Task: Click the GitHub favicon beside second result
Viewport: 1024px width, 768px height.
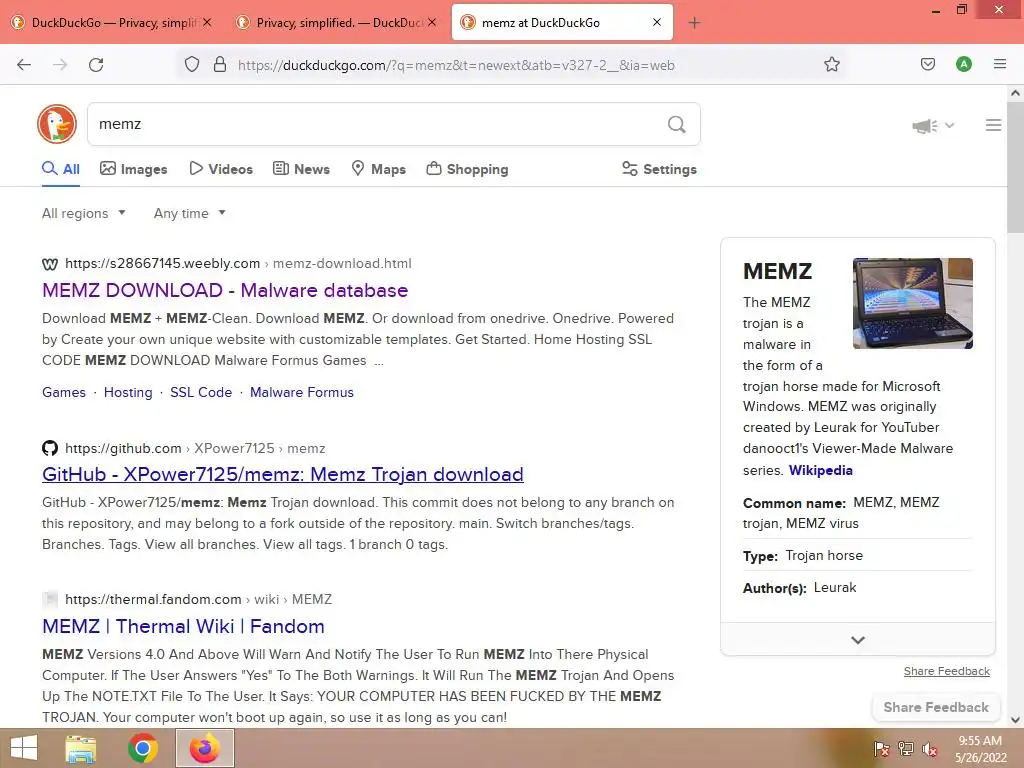Action: click(x=50, y=449)
